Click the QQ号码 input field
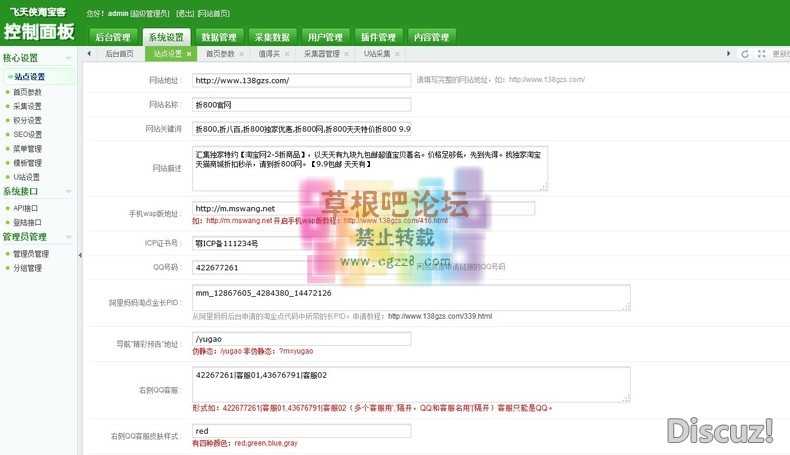 tap(301, 268)
